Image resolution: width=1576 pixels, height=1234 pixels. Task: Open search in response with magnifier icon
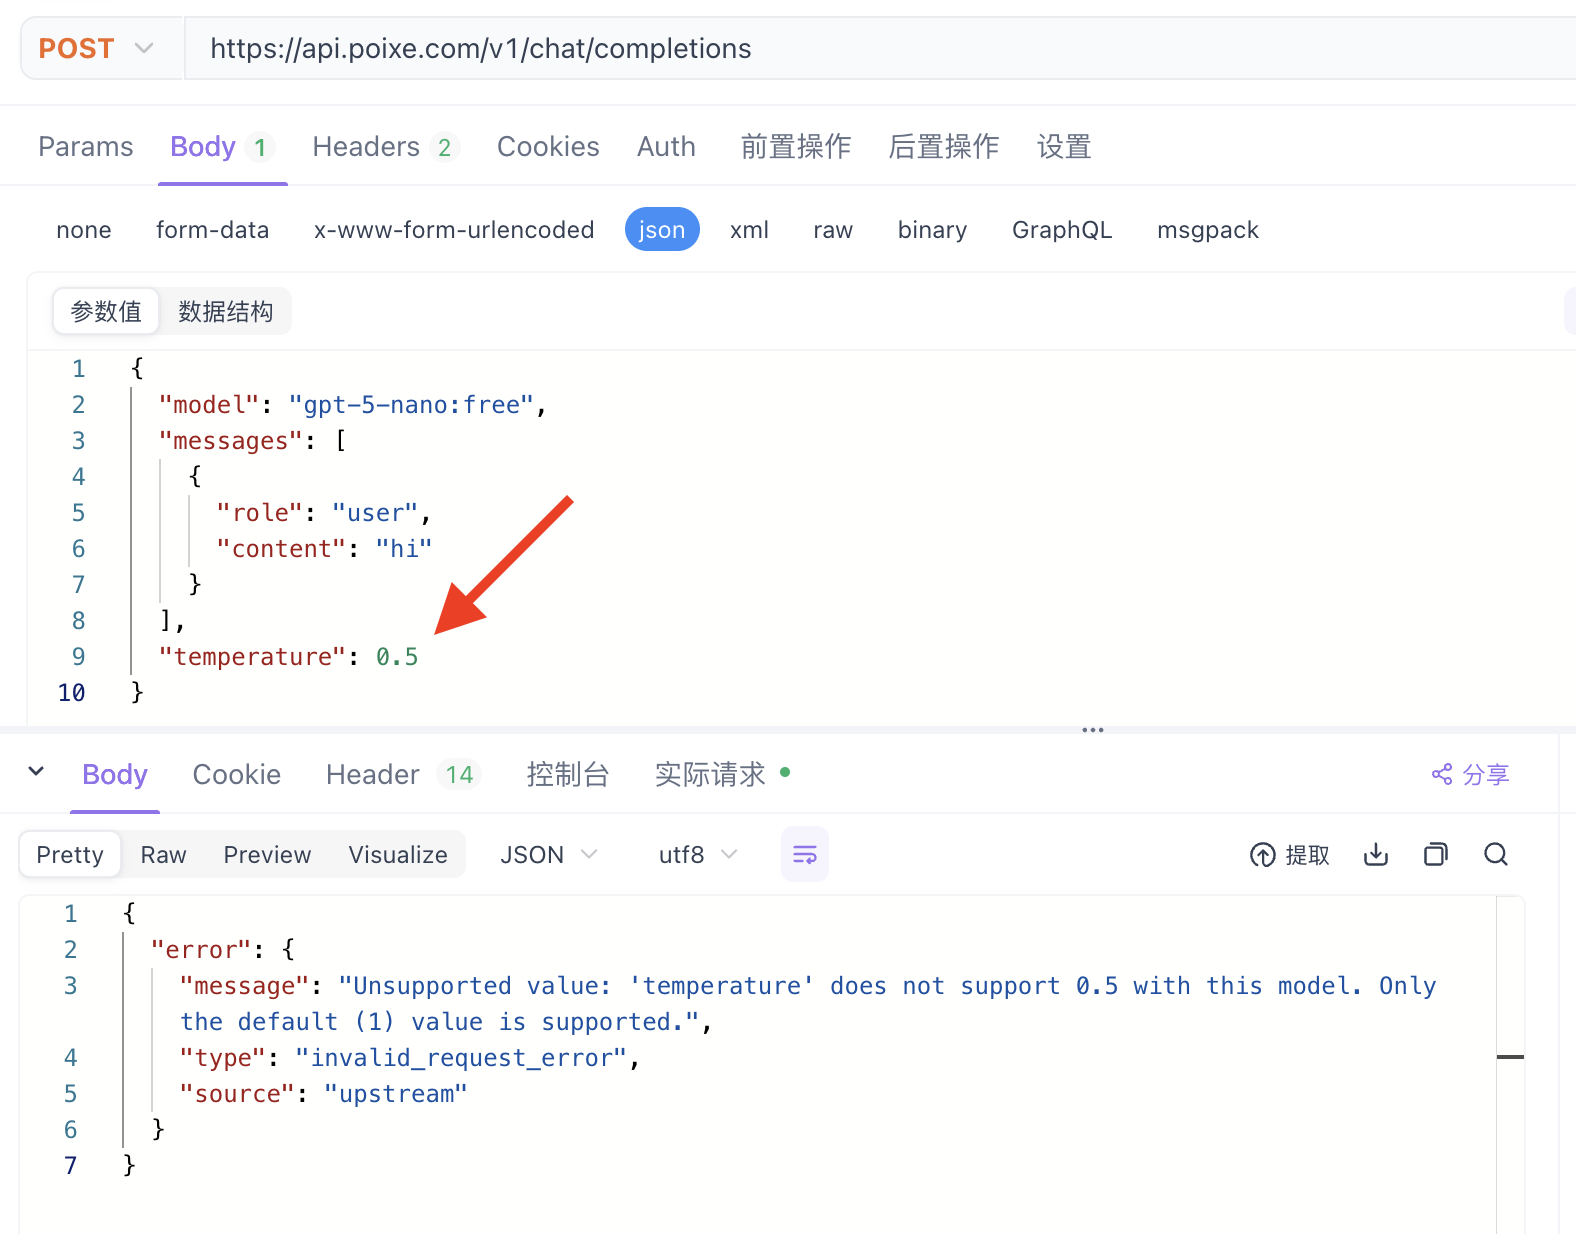(1496, 855)
